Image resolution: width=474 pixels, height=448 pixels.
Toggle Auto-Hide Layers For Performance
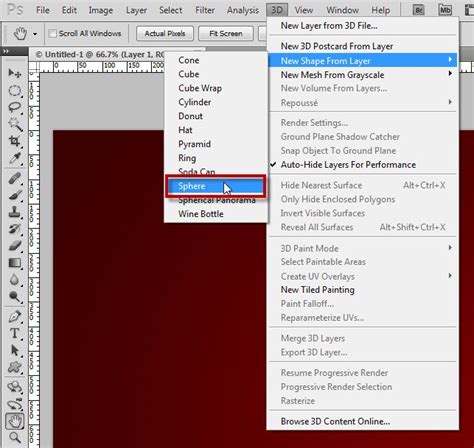click(x=348, y=165)
